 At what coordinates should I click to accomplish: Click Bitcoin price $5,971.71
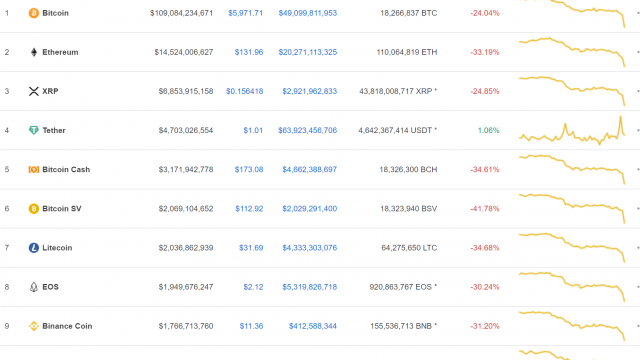click(x=245, y=13)
